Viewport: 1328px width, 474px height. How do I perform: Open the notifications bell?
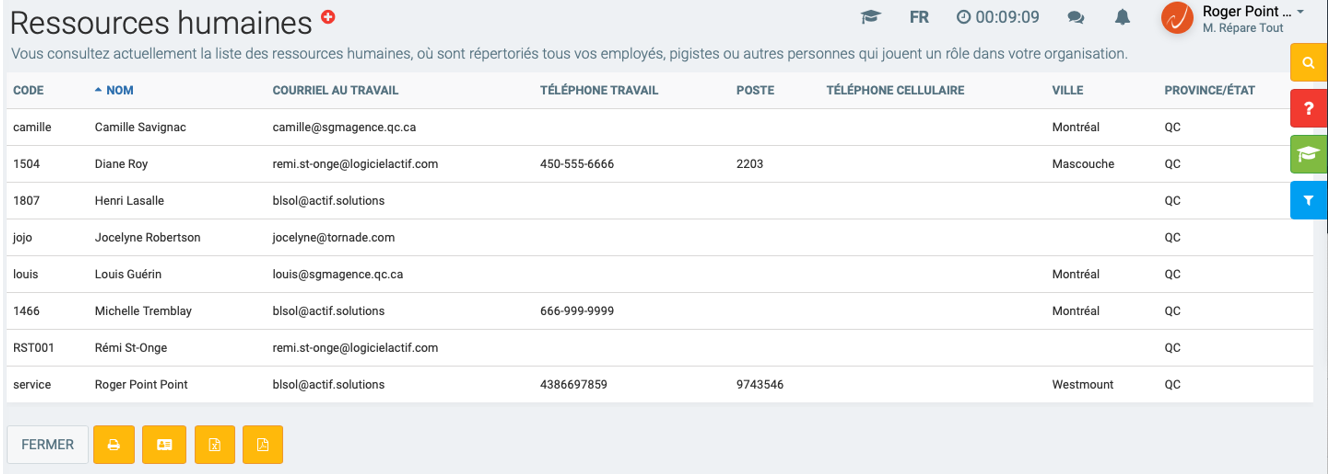1123,17
